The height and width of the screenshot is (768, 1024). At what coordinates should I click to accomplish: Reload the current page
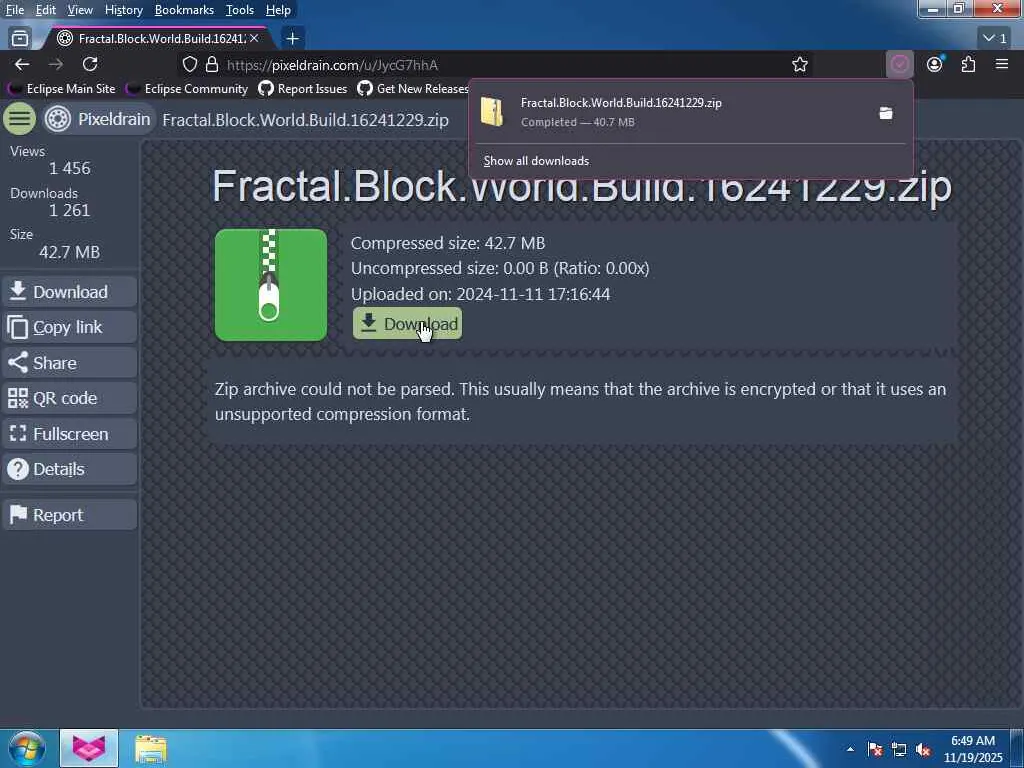click(x=90, y=64)
